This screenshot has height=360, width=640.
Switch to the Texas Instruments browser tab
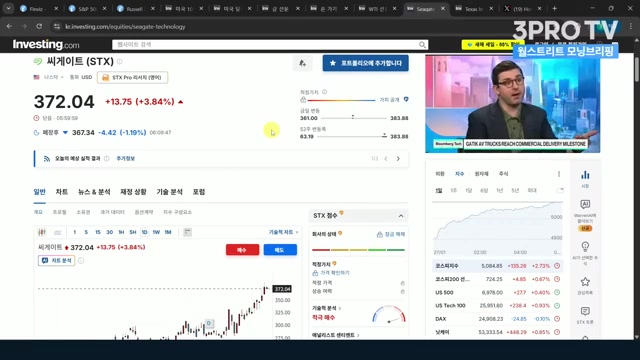[x=473, y=9]
